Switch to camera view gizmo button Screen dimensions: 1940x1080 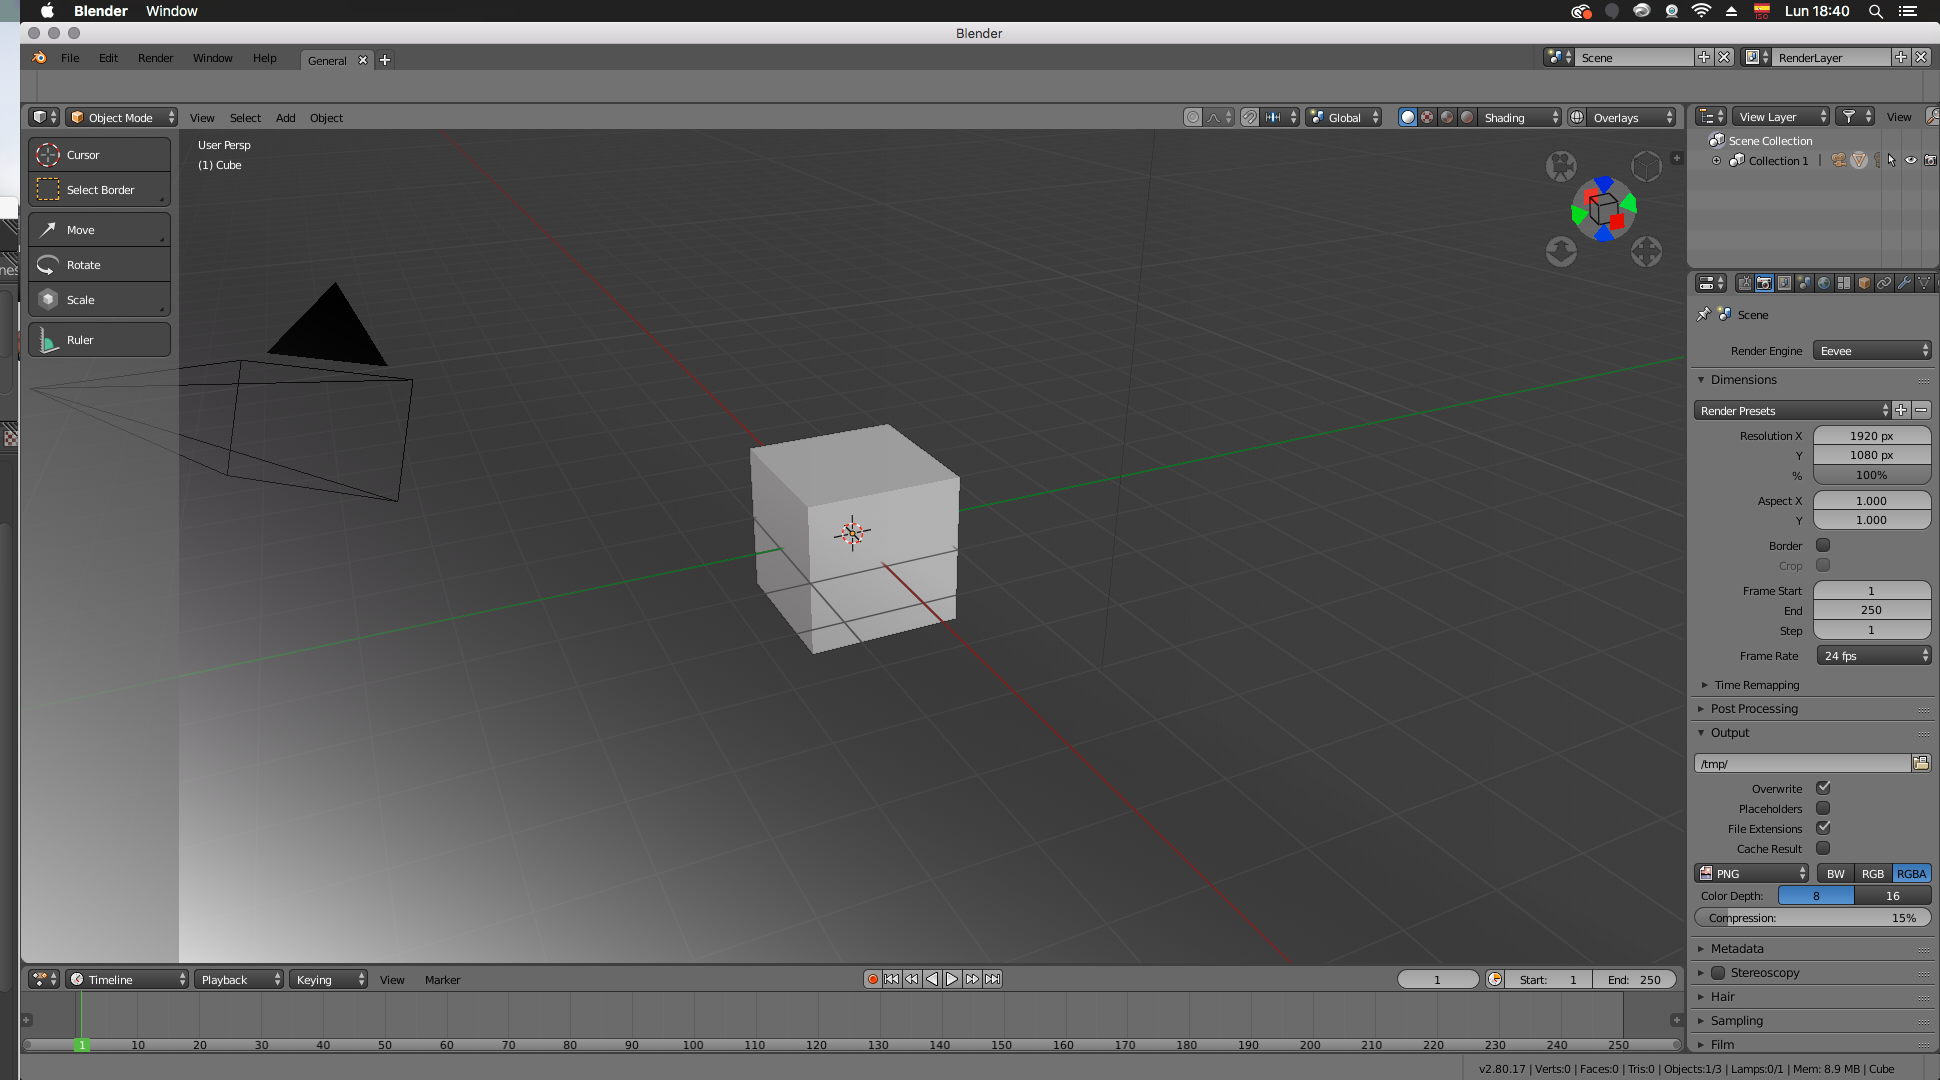[x=1561, y=166]
